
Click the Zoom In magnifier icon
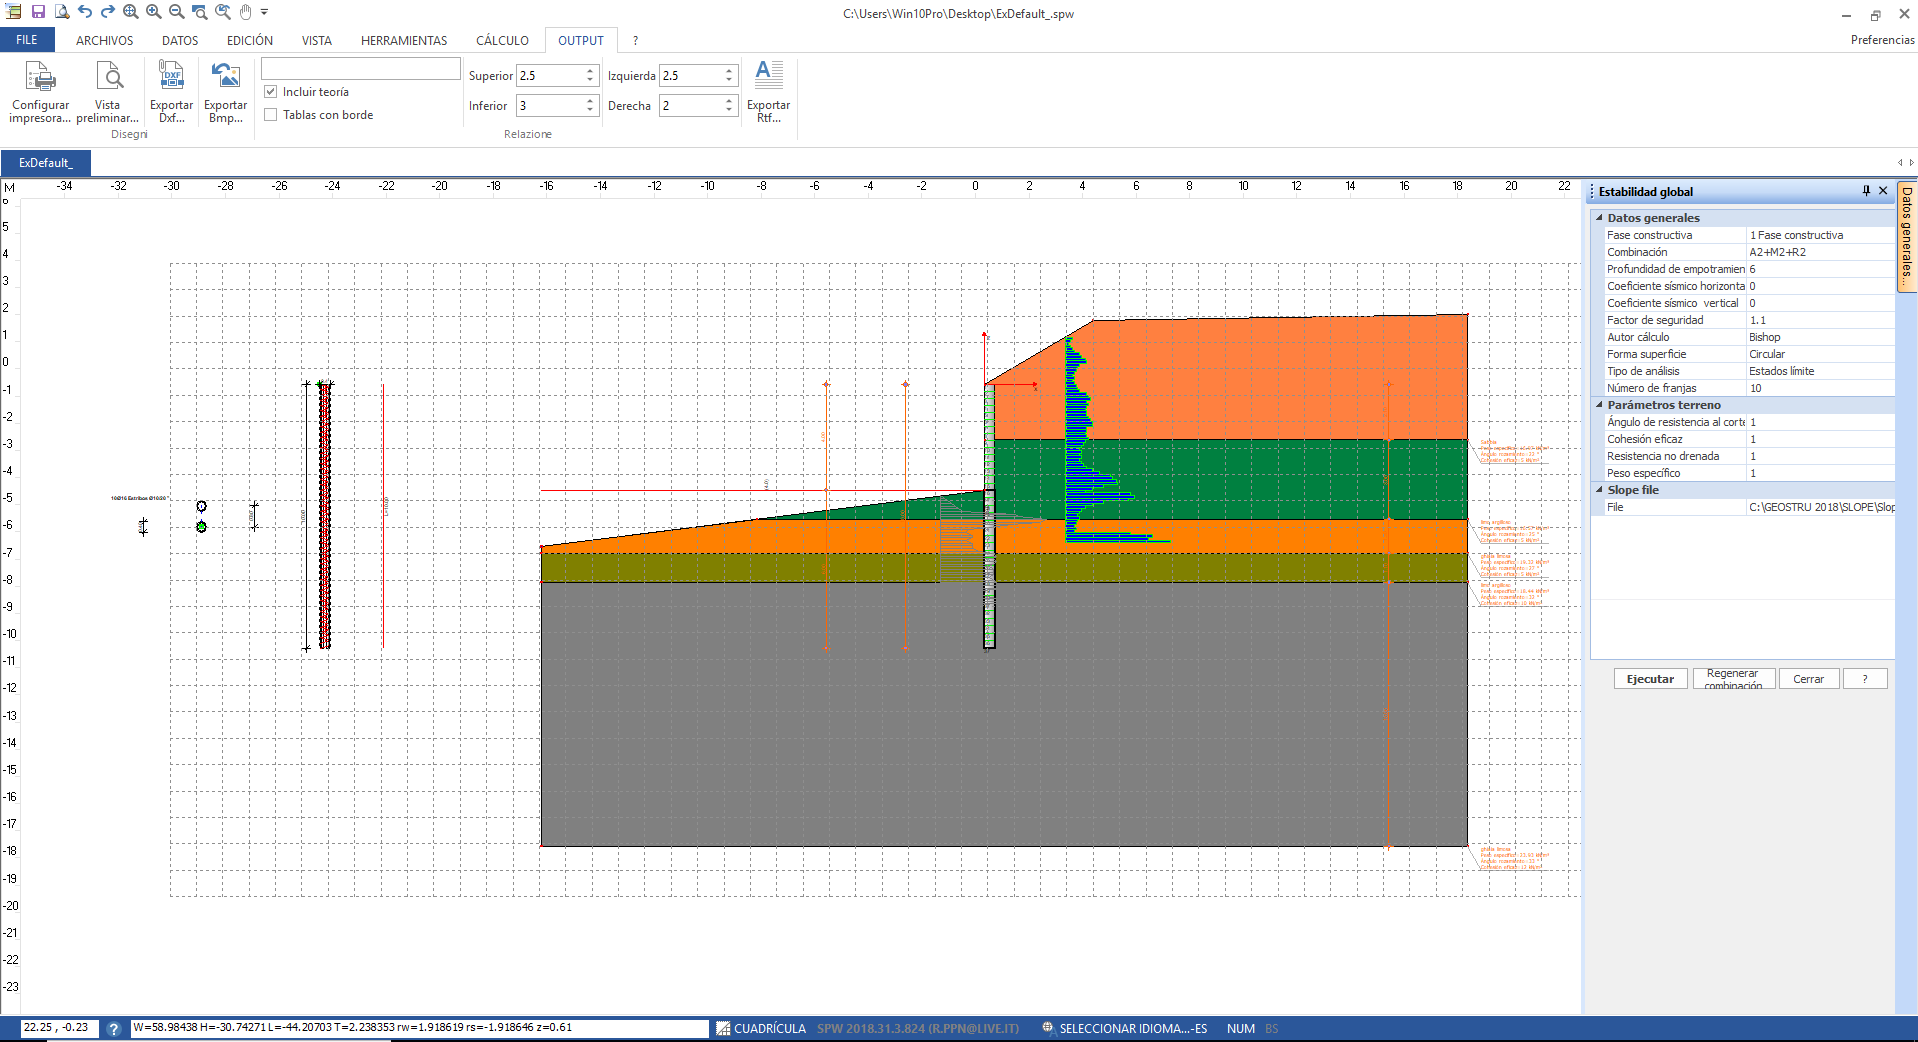coord(153,12)
